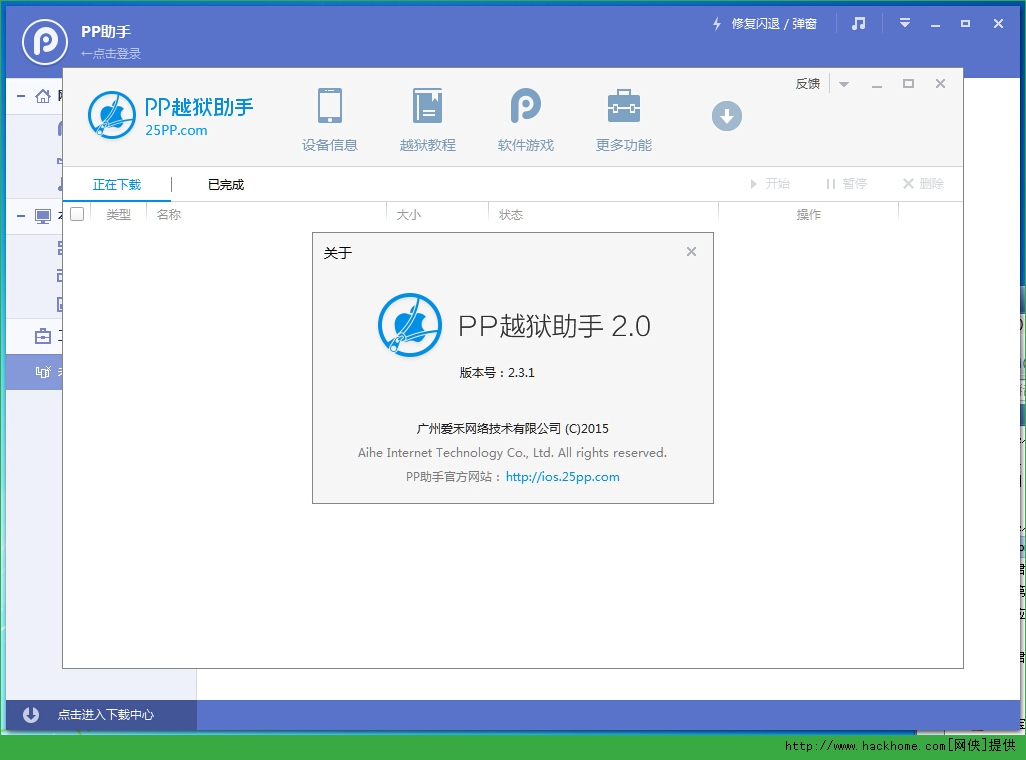This screenshot has height=760, width=1026.
Task: Click the toolbox icon in the sidebar
Action: coord(43,336)
